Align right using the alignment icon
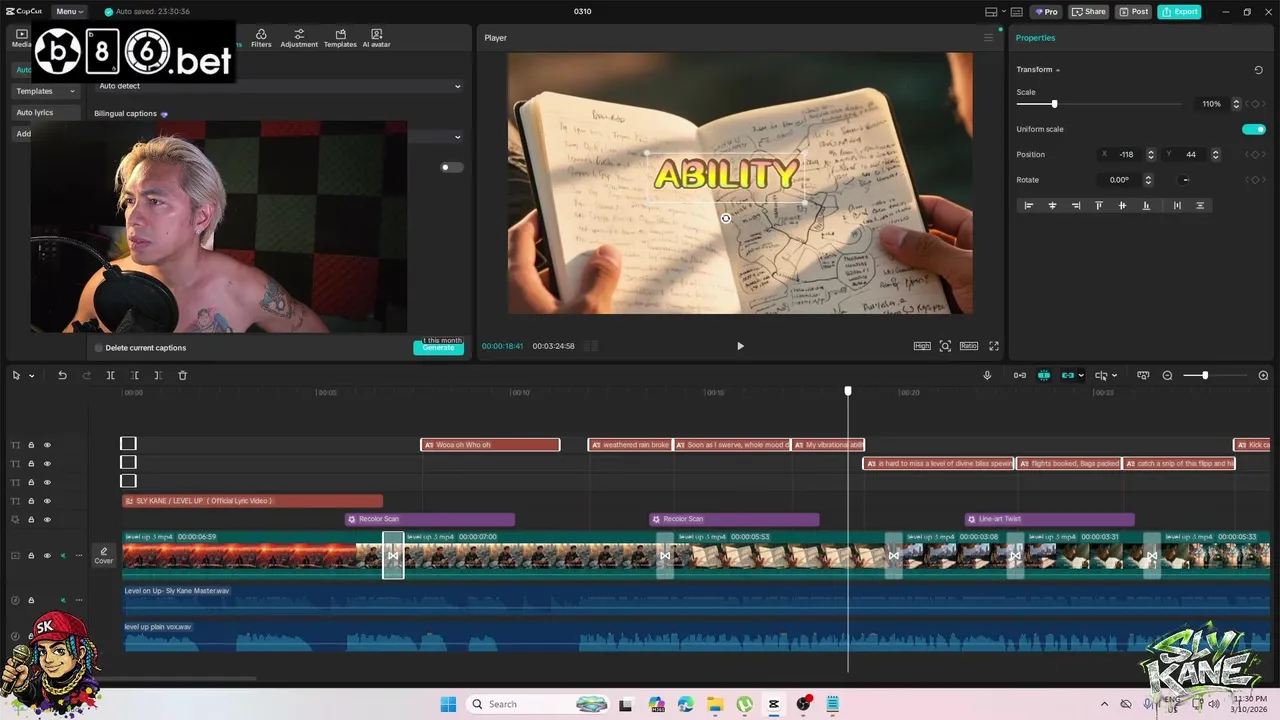 click(x=1076, y=205)
